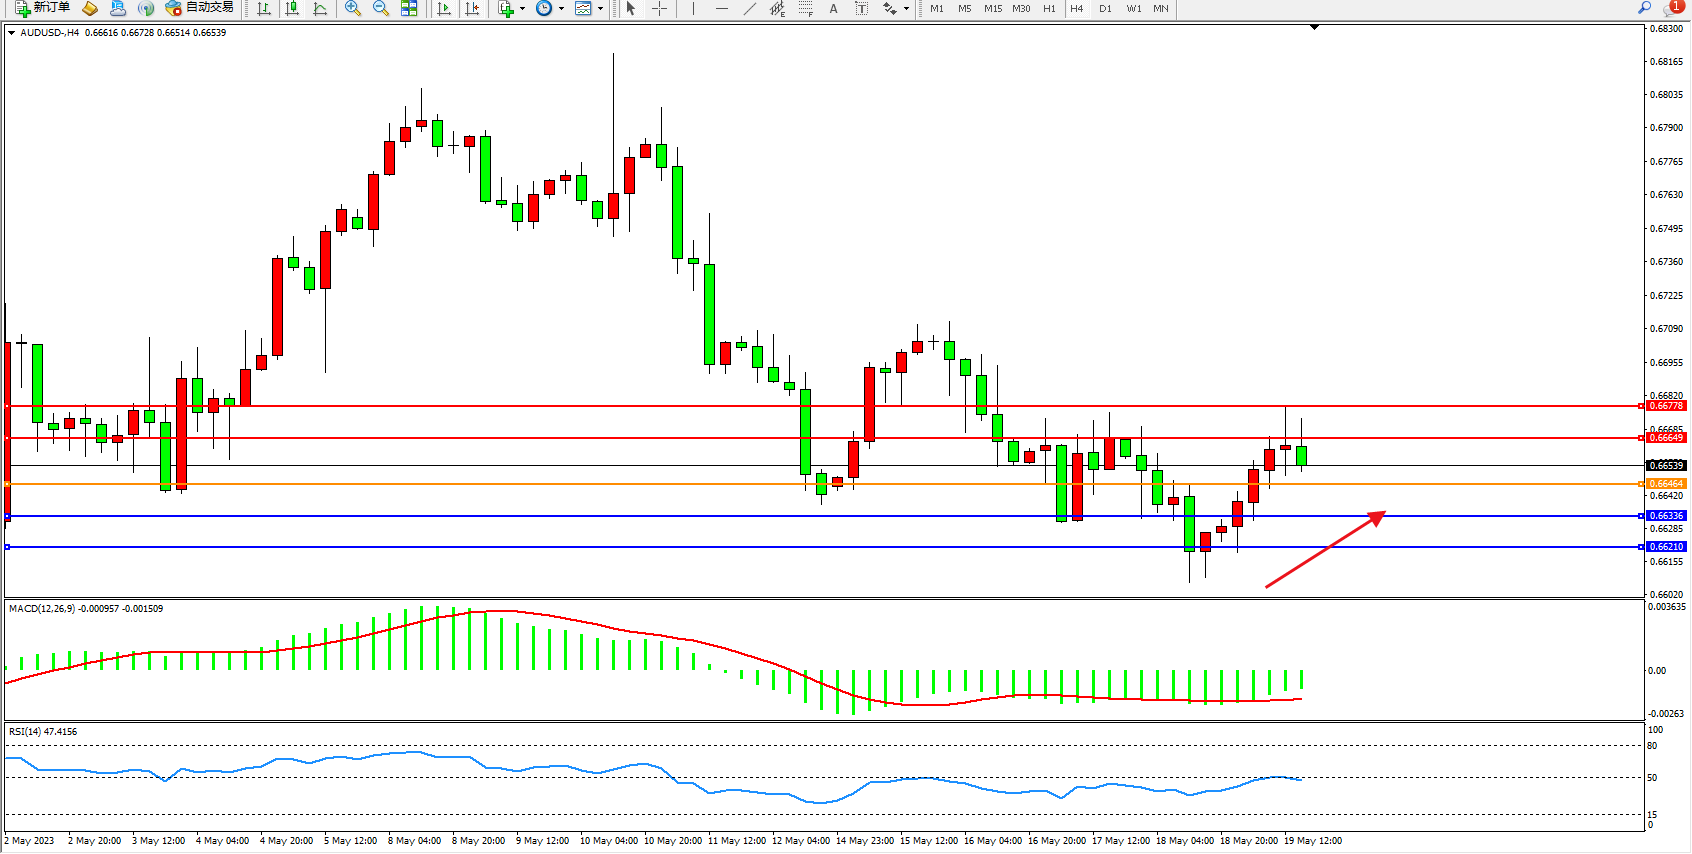
Task: Switch chart to candlestick display mode
Action: (x=292, y=8)
